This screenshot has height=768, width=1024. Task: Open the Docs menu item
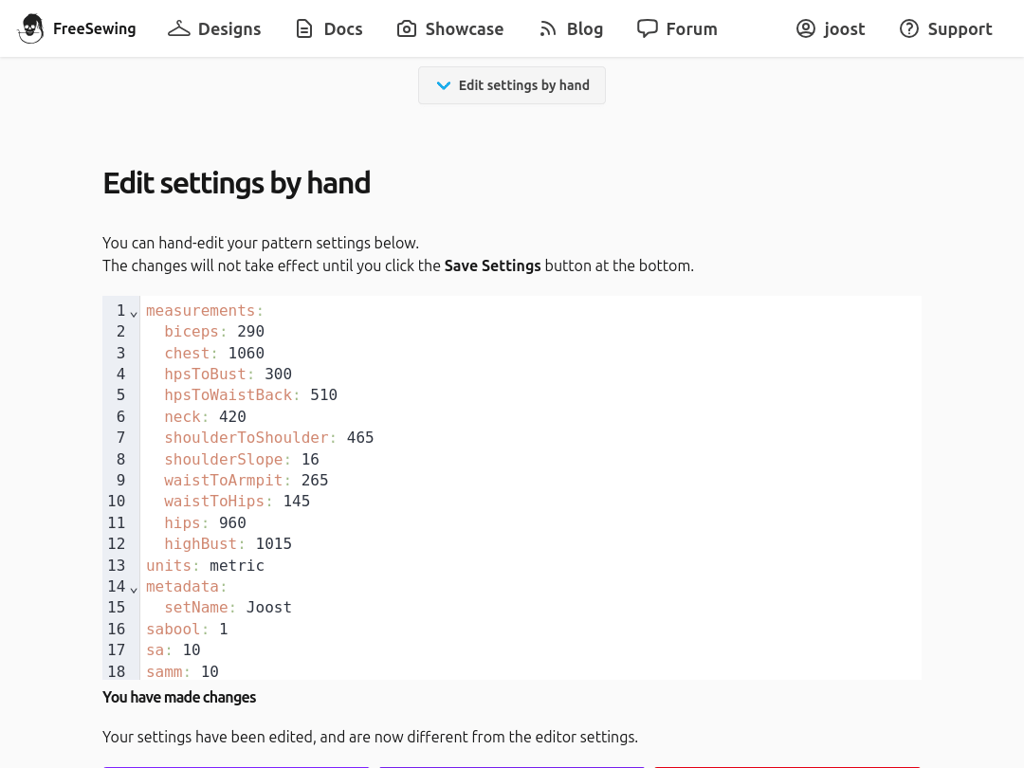[x=329, y=29]
